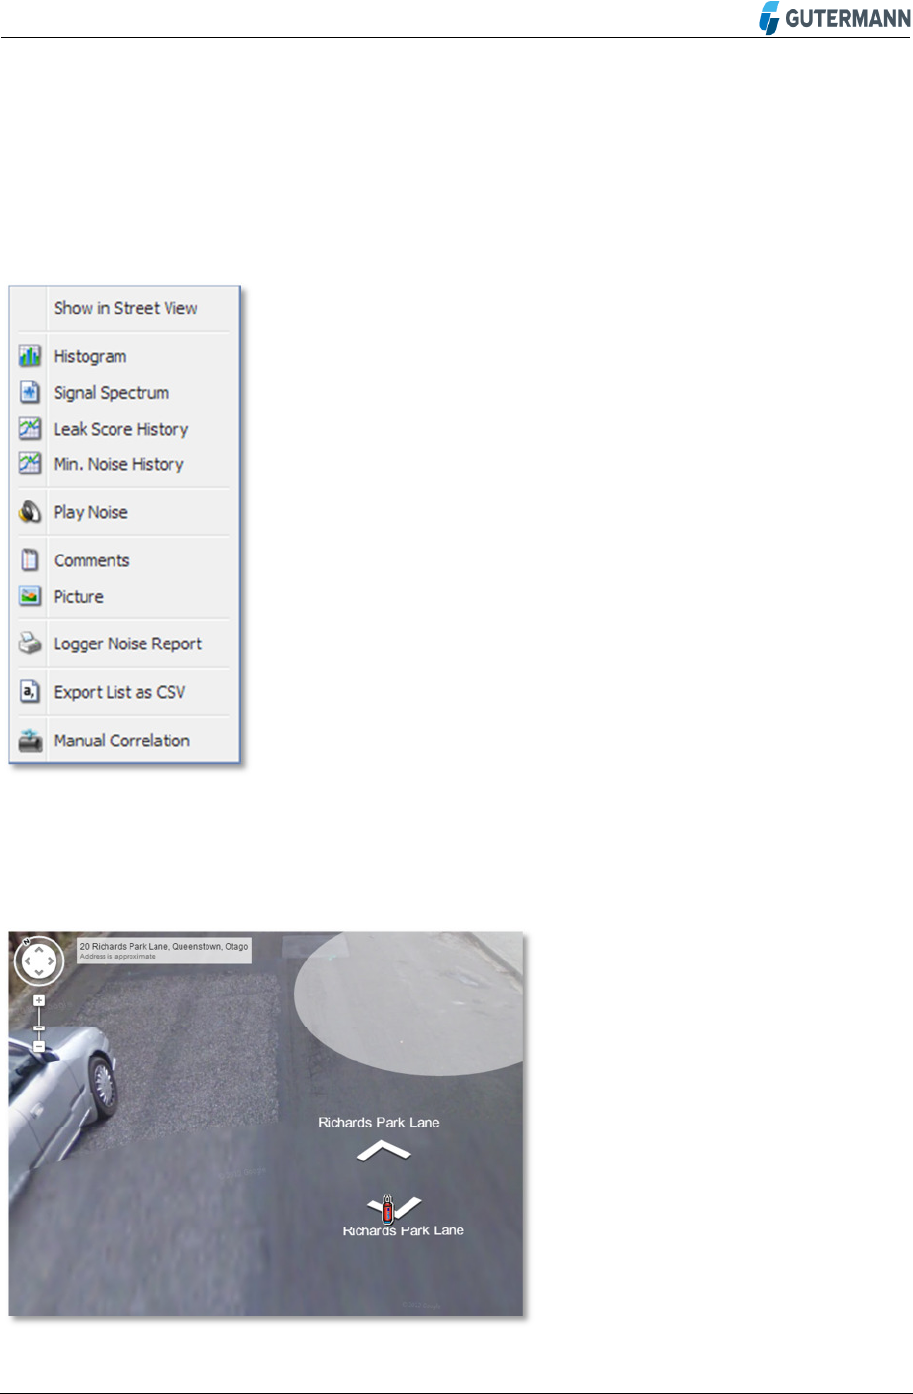
Task: Click the 20 Richards Park Lane address label
Action: pyautogui.click(x=163, y=950)
